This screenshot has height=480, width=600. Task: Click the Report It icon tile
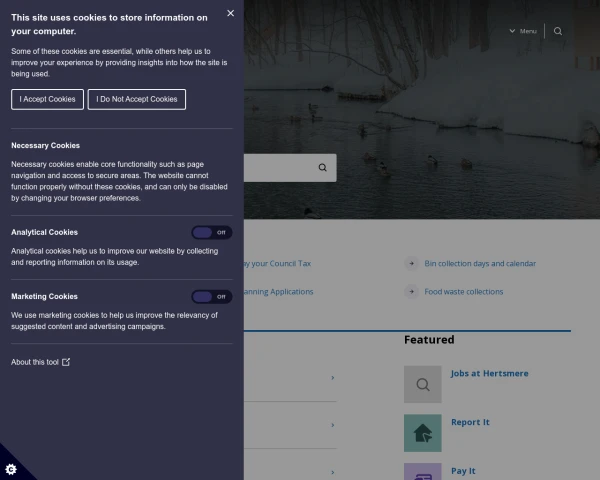422,433
